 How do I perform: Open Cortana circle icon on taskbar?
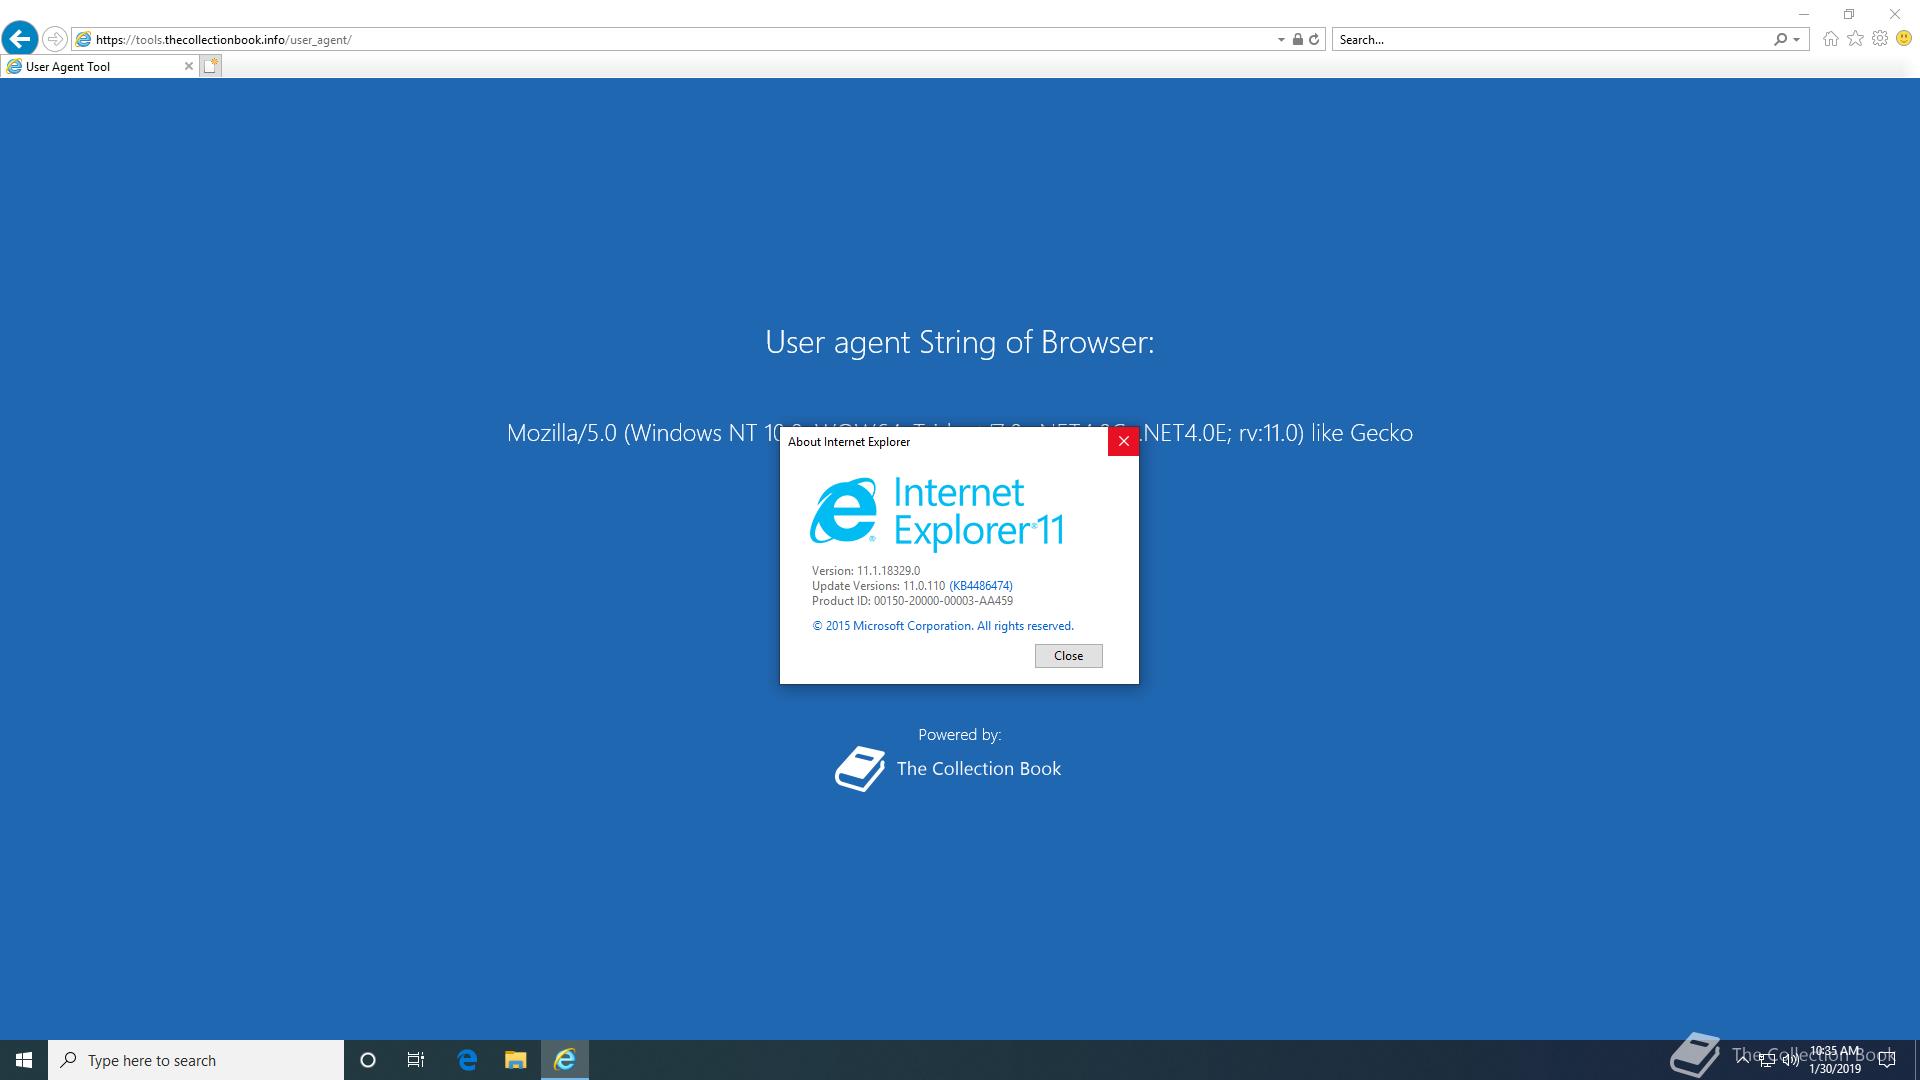coord(367,1060)
